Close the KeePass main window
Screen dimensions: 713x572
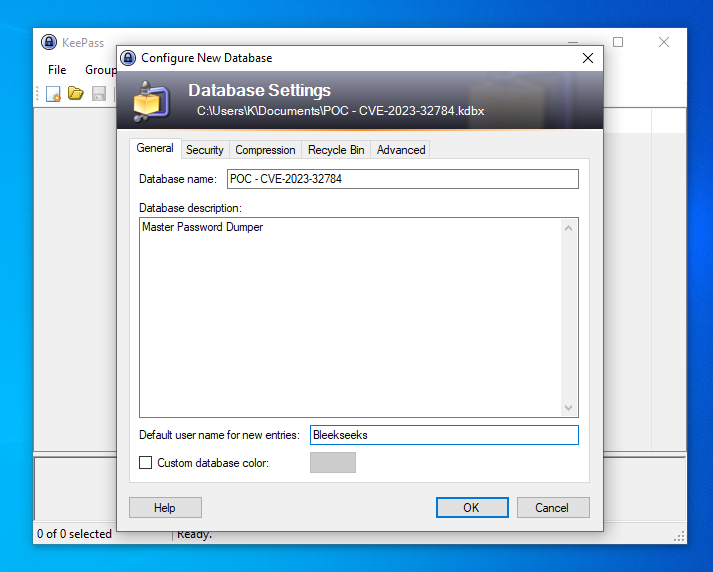pos(664,42)
